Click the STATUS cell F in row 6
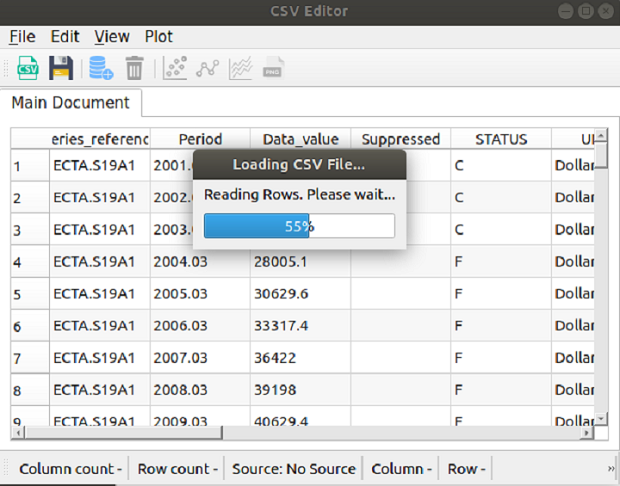Viewport: 620px width, 486px height. point(501,326)
